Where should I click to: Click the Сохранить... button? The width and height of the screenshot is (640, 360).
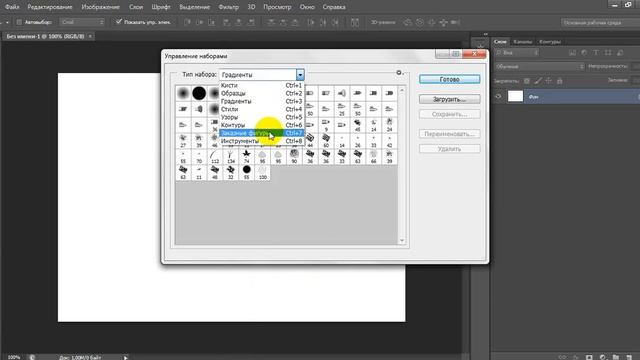click(449, 114)
